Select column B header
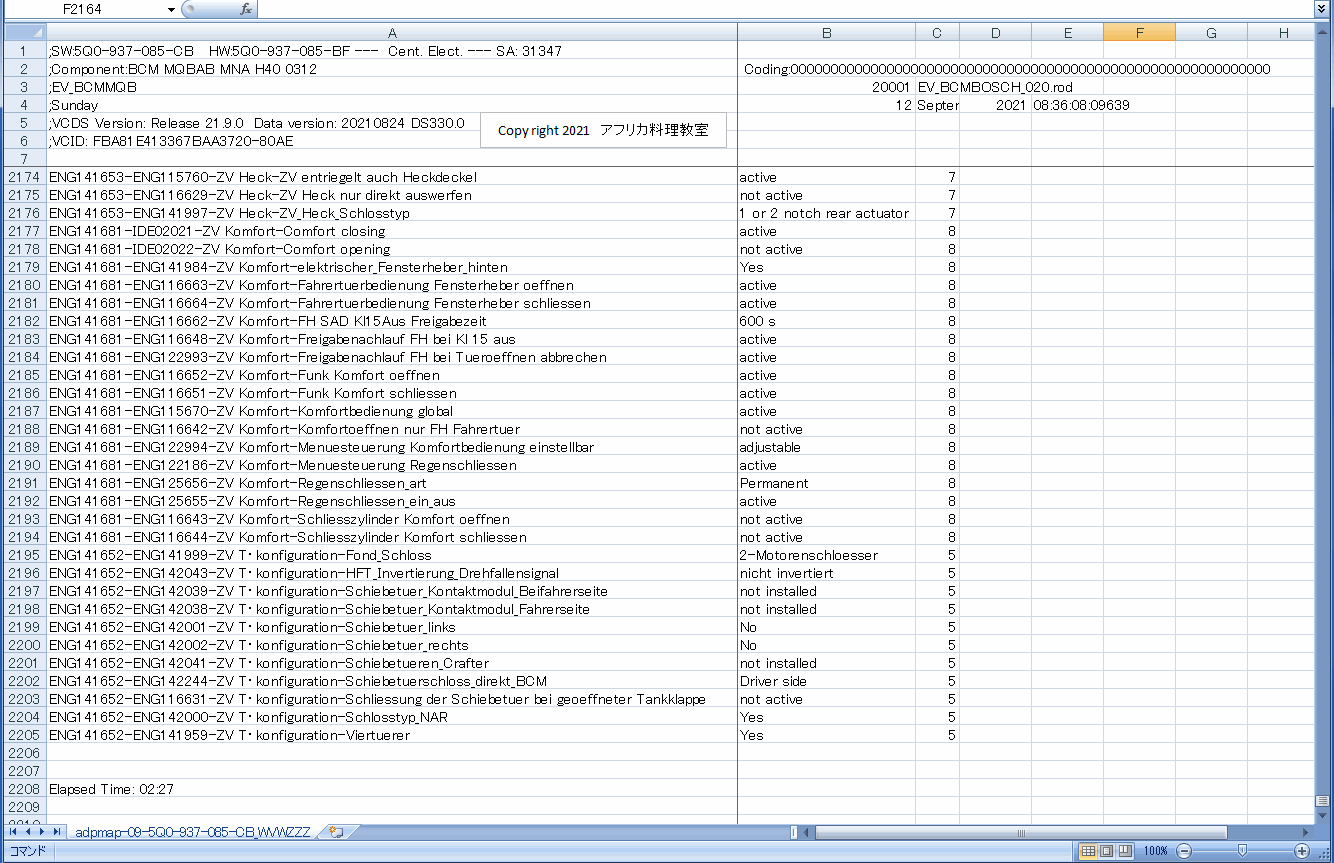 (x=826, y=33)
